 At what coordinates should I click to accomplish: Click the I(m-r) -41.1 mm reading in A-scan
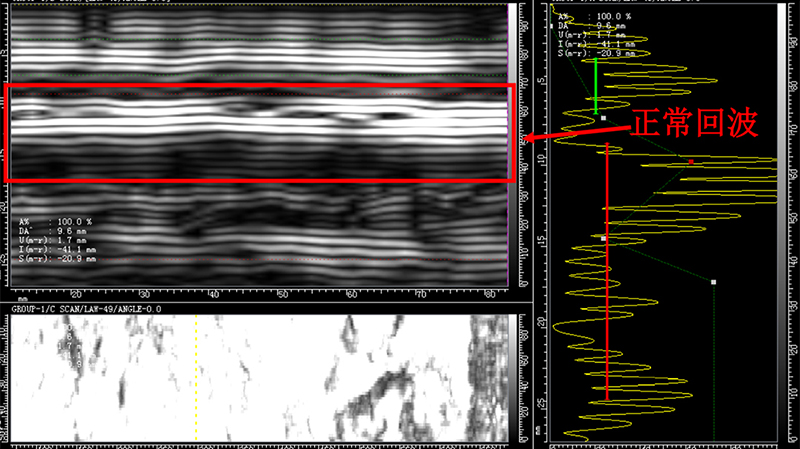coord(596,44)
